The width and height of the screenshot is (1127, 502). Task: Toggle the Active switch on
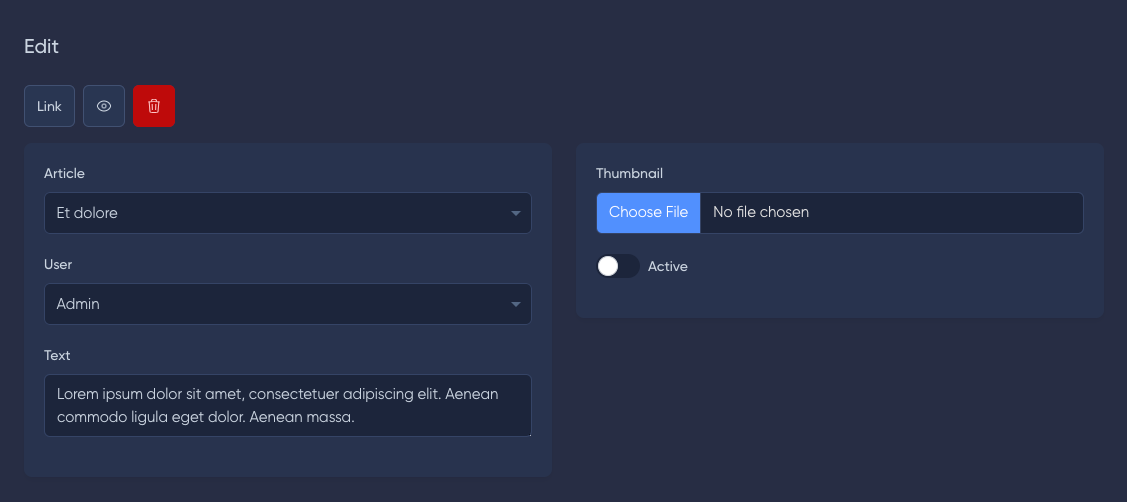617,266
